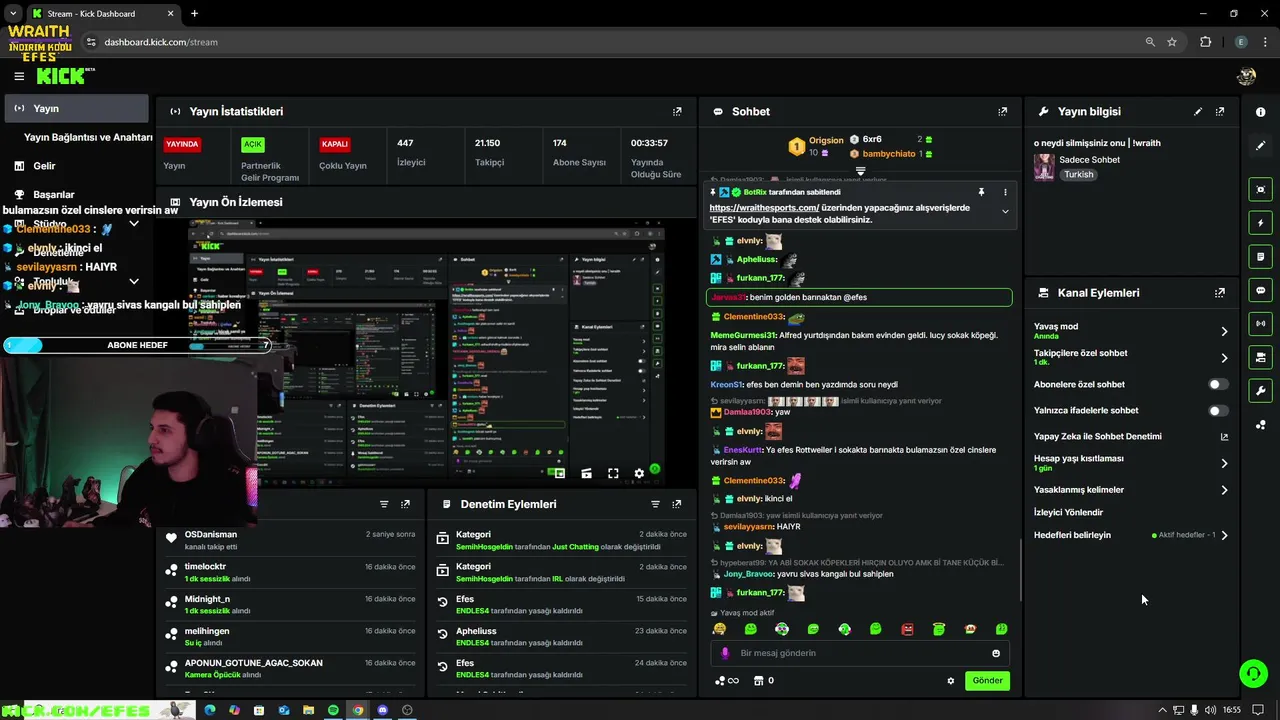Open Spotify from the taskbar
This screenshot has height=720, width=1280.
pyautogui.click(x=333, y=710)
